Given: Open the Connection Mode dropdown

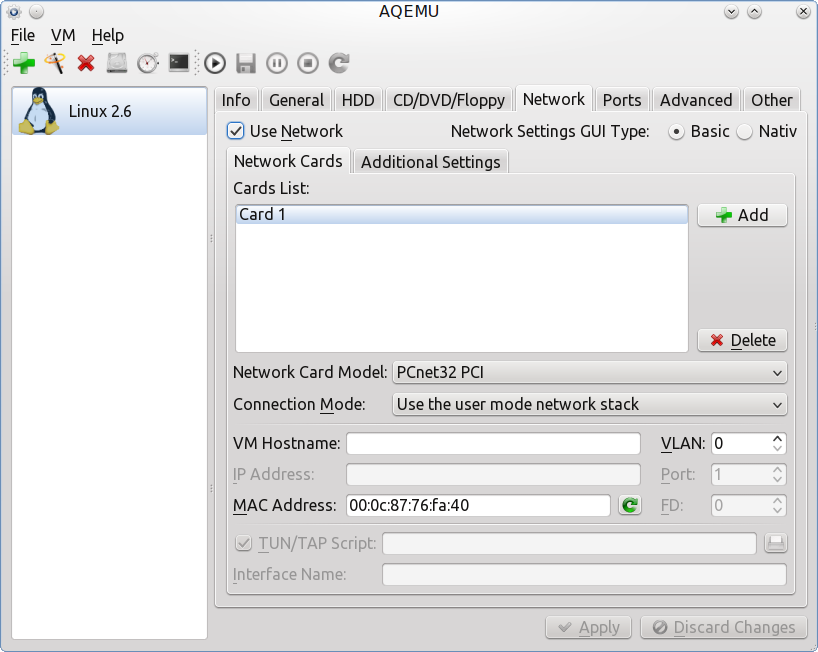Looking at the screenshot, I should [589, 404].
